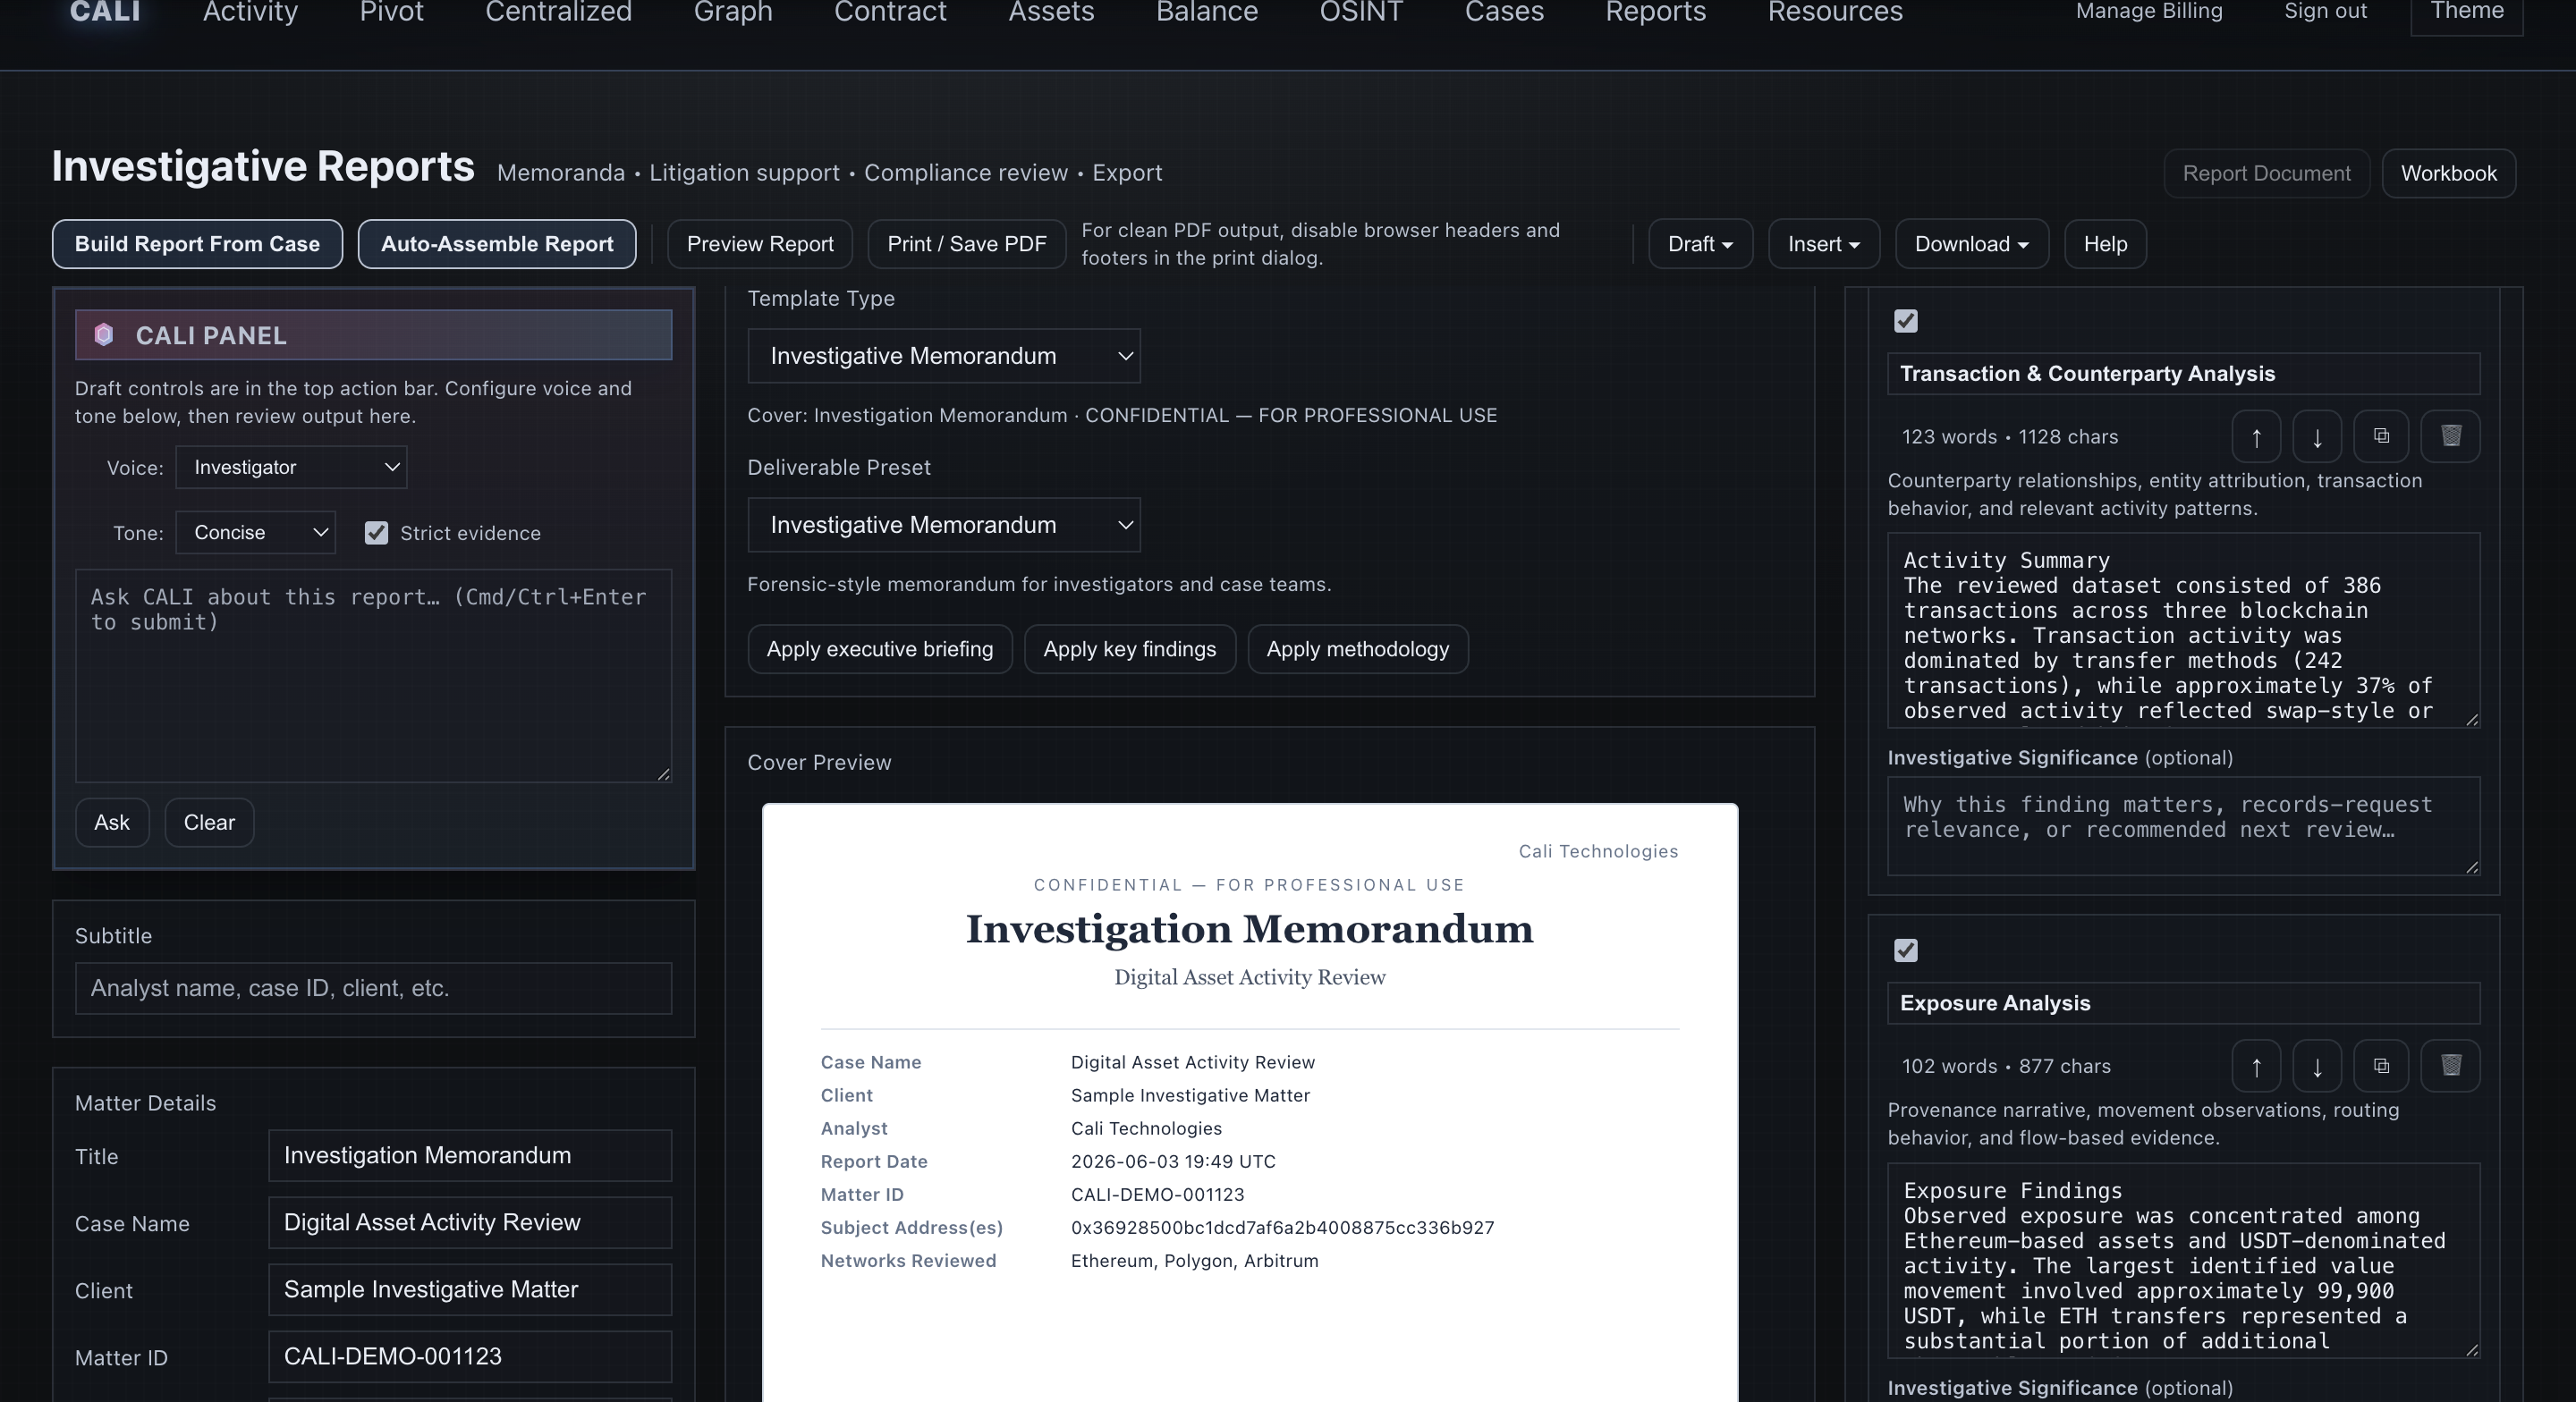Image resolution: width=2576 pixels, height=1402 pixels.
Task: Expand the Download menu
Action: point(1972,244)
